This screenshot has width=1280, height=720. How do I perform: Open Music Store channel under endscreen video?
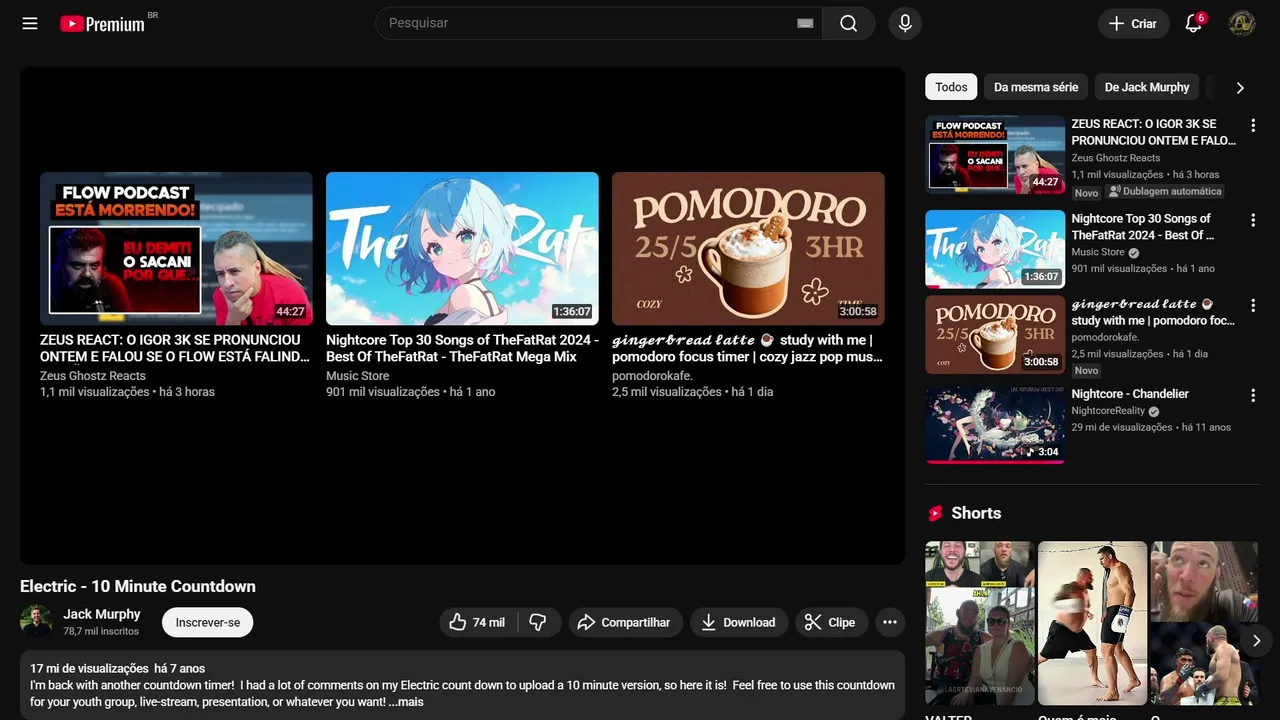(357, 376)
